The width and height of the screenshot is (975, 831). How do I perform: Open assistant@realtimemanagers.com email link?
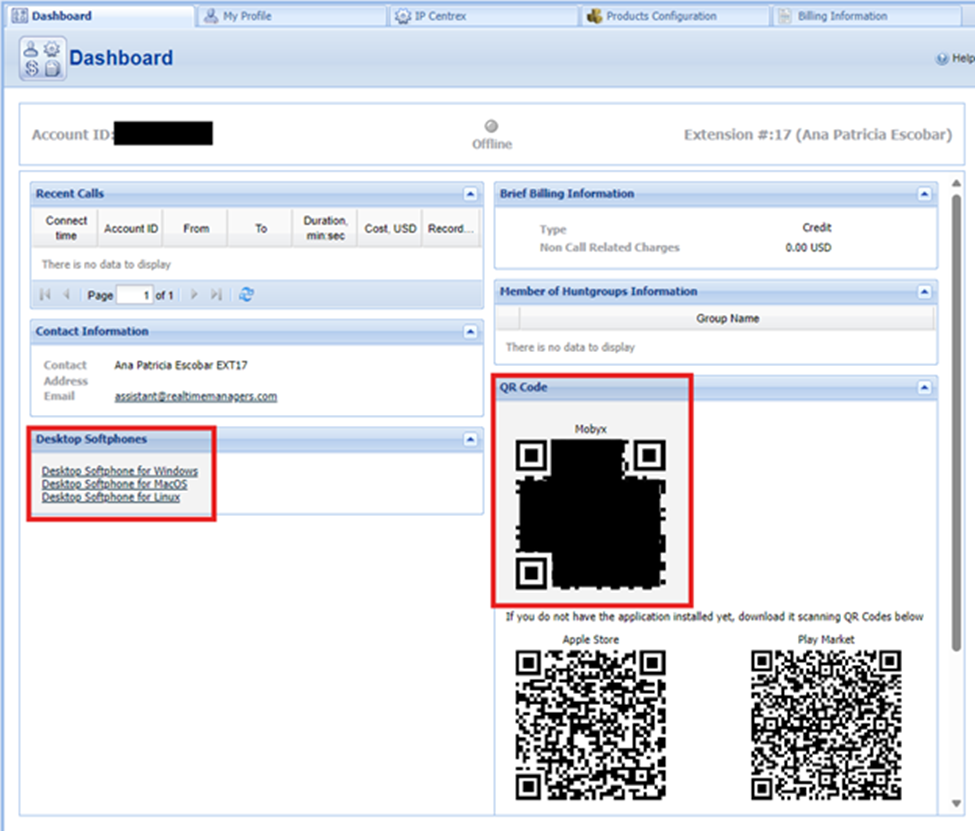click(x=196, y=397)
